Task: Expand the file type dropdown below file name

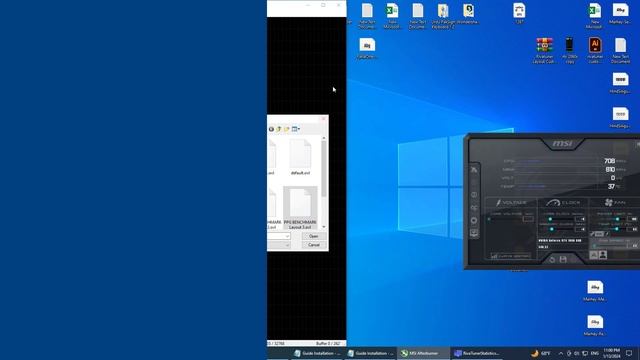Action: [x=287, y=245]
